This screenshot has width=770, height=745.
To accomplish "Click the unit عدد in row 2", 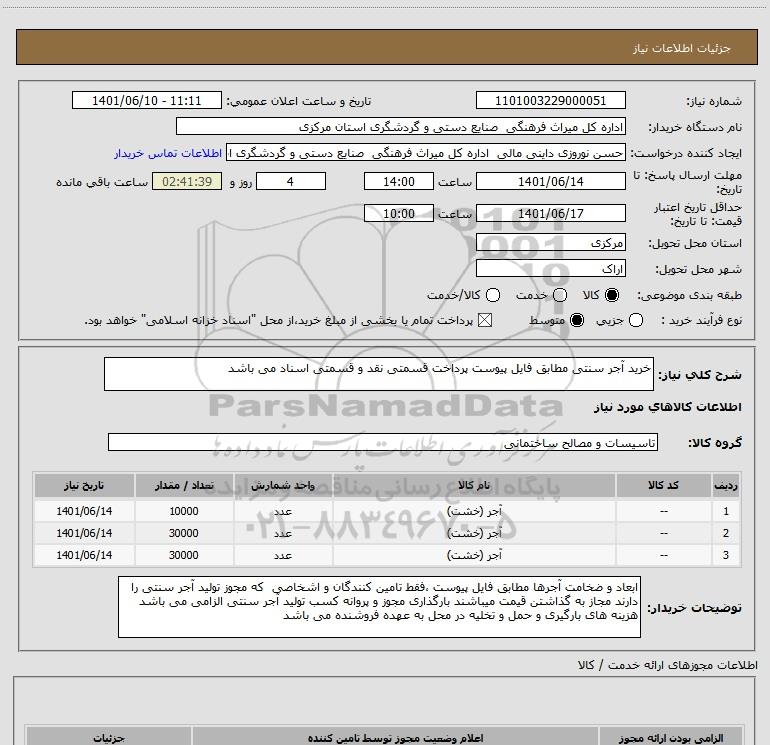I will pyautogui.click(x=283, y=533).
